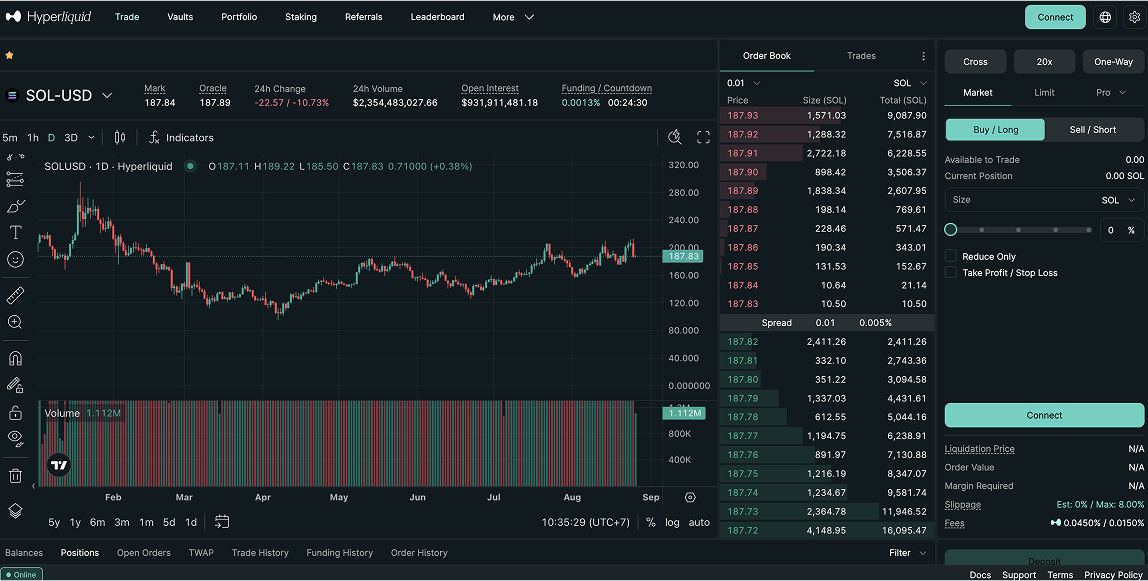Click SOL coin icon next to SOL-USD
1148x581 pixels.
click(12, 95)
